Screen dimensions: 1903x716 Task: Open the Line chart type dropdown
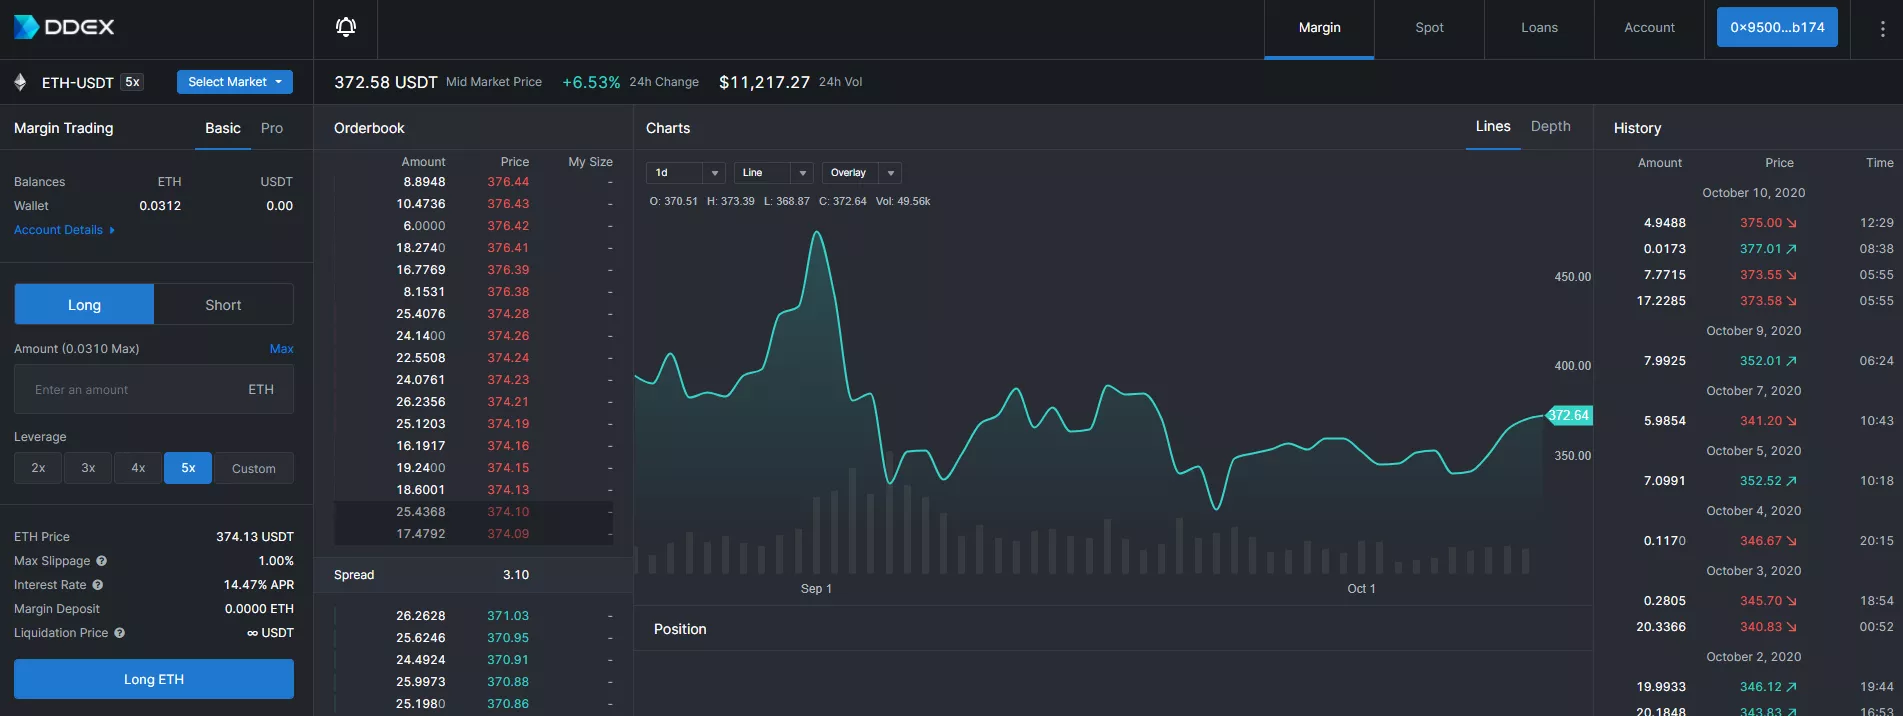[x=774, y=173]
